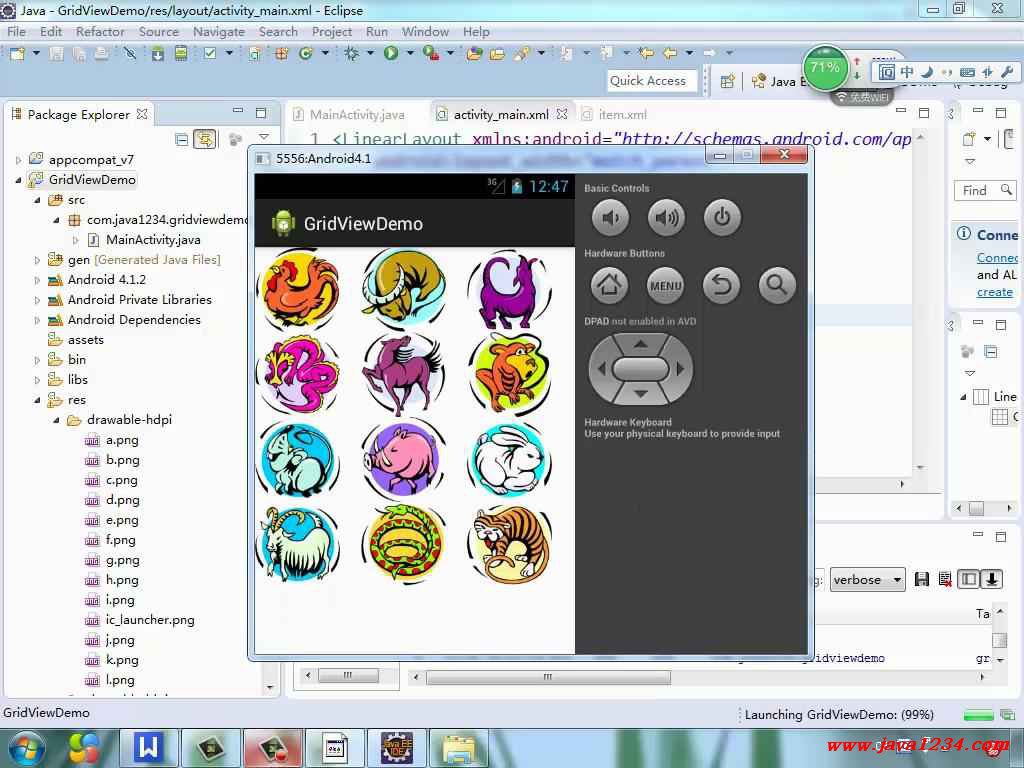The image size is (1024, 768).
Task: Open the verbose log level dropdown
Action: point(867,580)
